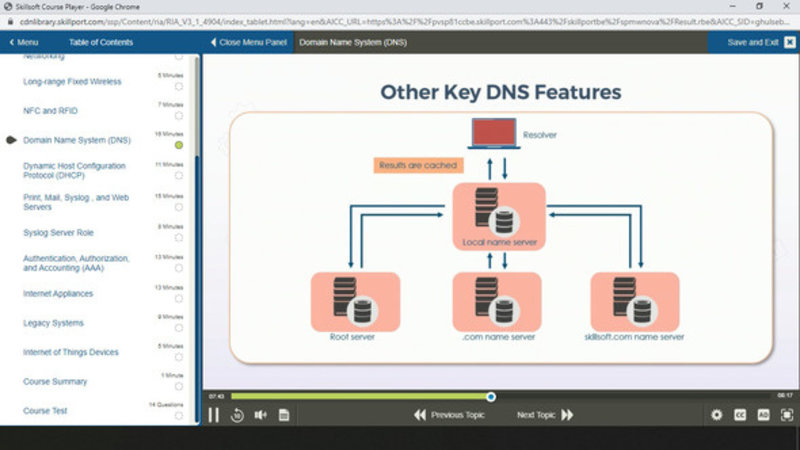This screenshot has height=450, width=800.
Task: Open player settings gear
Action: point(716,415)
